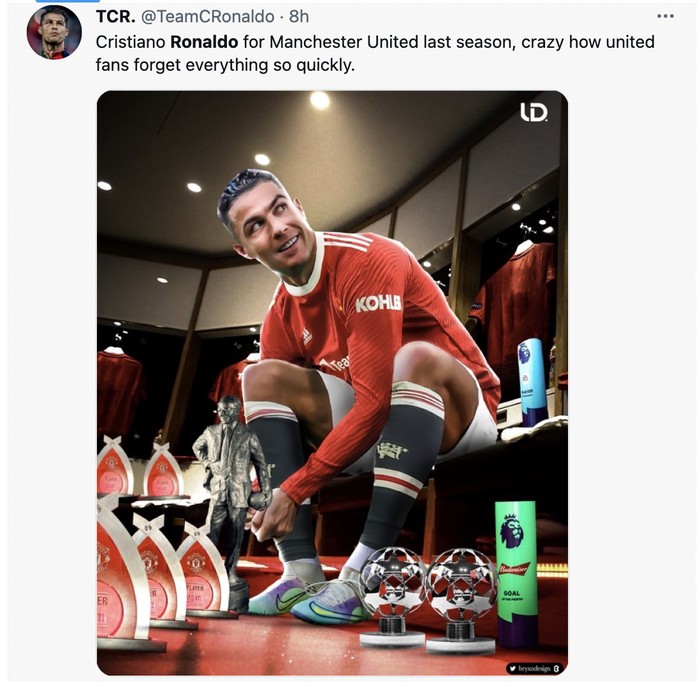
Task: Open the TCR. profile avatar
Action: [54, 33]
